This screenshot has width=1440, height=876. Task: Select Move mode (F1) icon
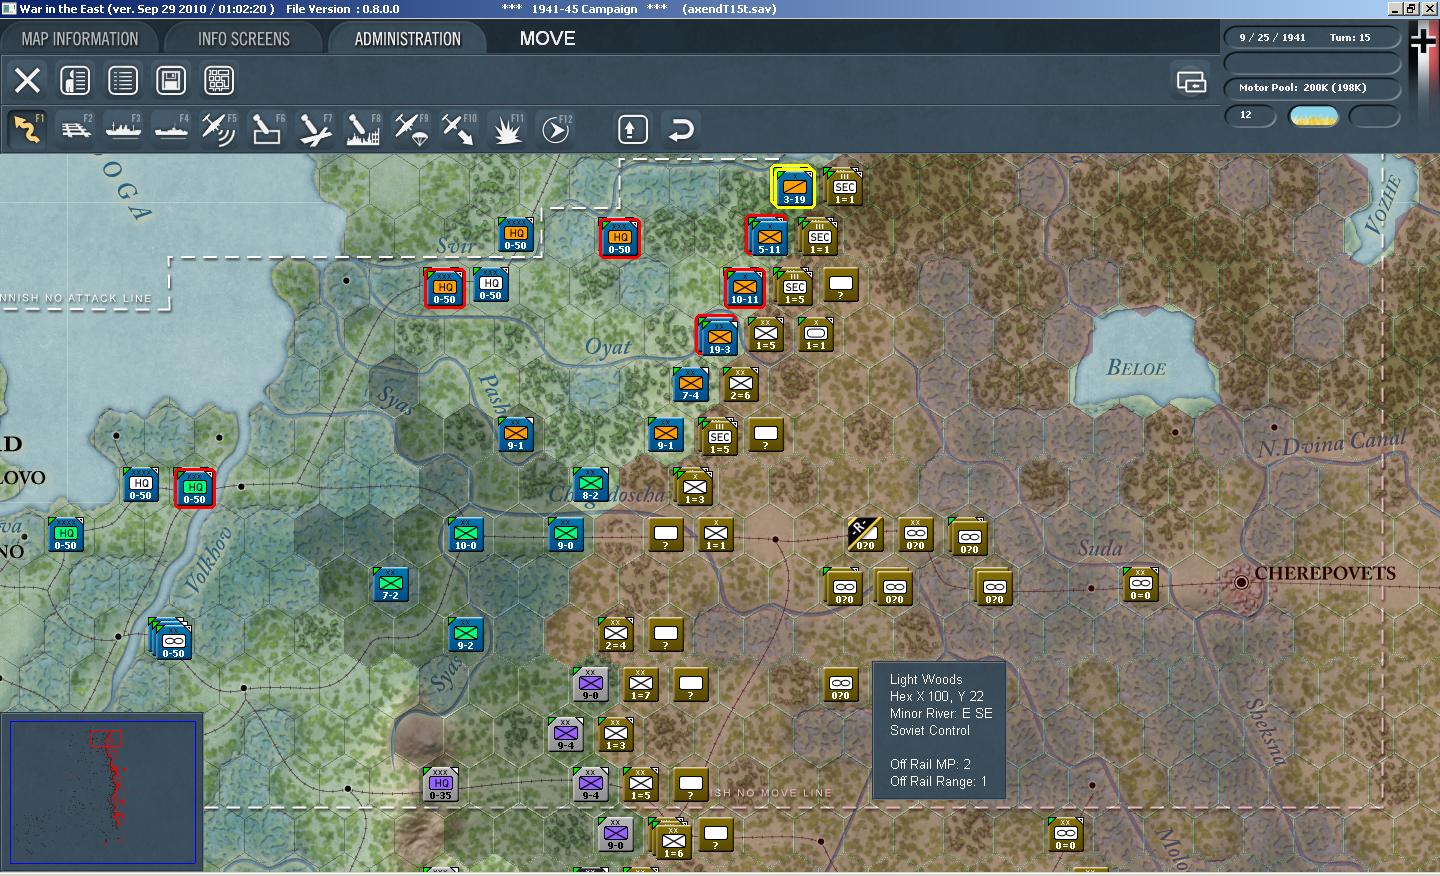click(x=27, y=129)
